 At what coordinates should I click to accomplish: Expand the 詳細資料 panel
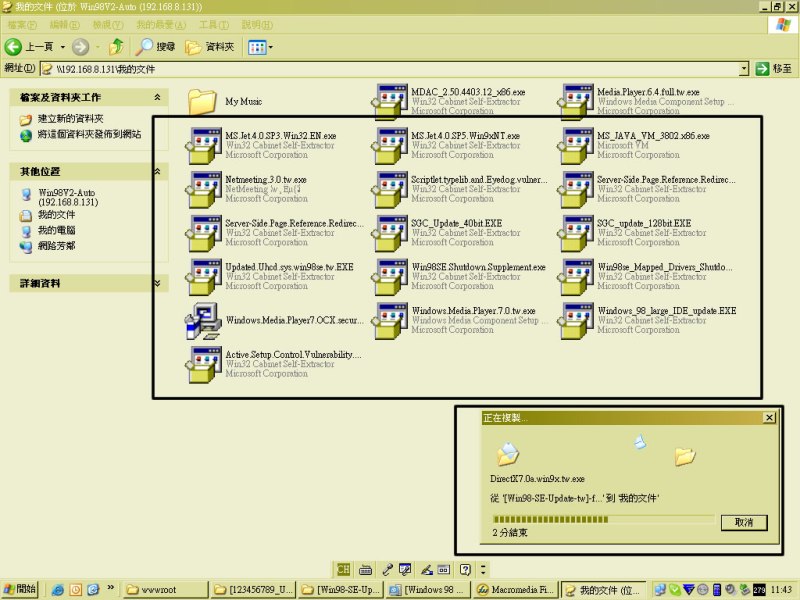[157, 283]
